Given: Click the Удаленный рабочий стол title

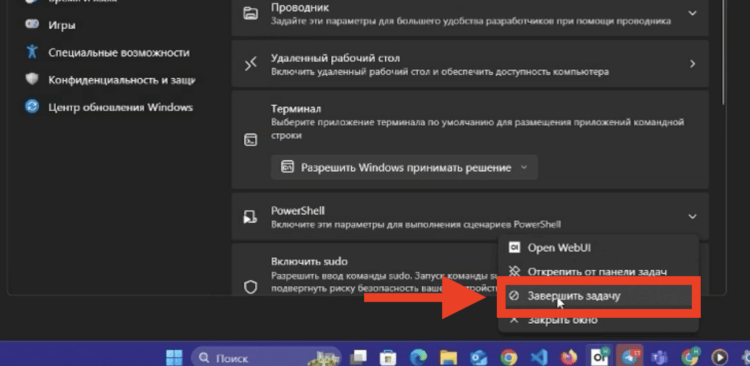Looking at the screenshot, I should click(x=335, y=58).
